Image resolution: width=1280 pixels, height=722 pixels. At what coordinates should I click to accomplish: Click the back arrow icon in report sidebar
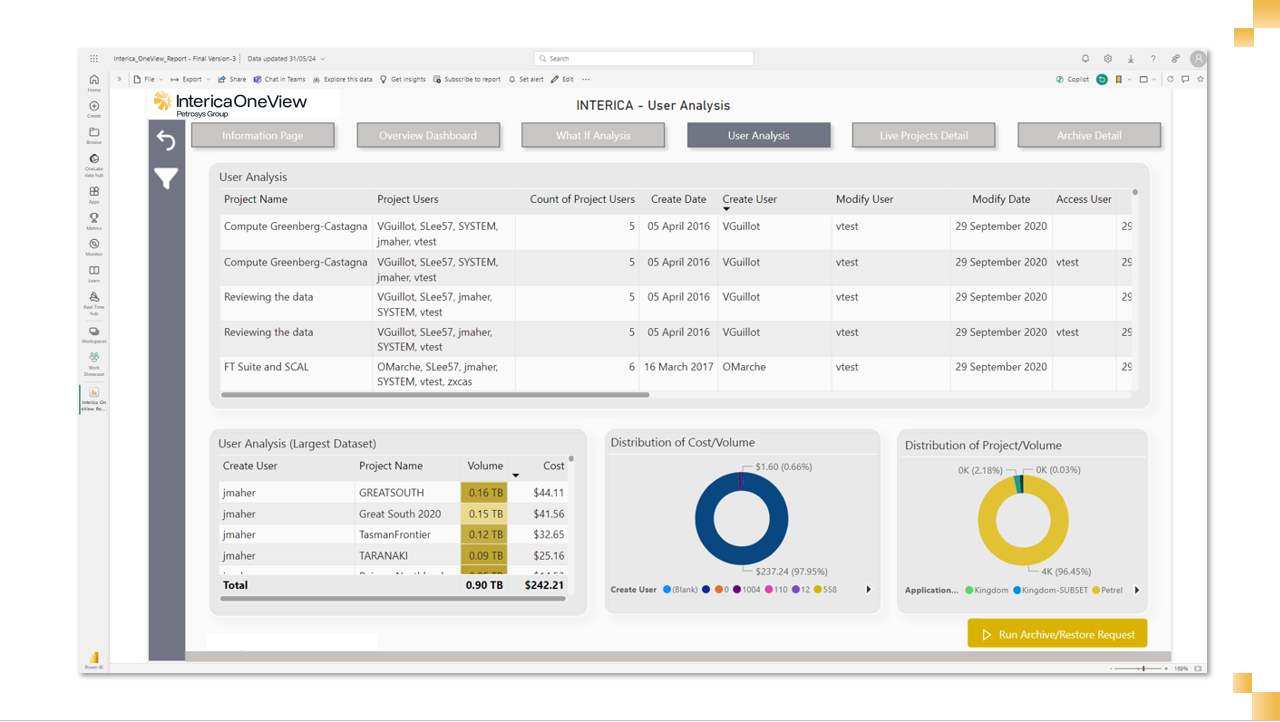[x=166, y=141]
